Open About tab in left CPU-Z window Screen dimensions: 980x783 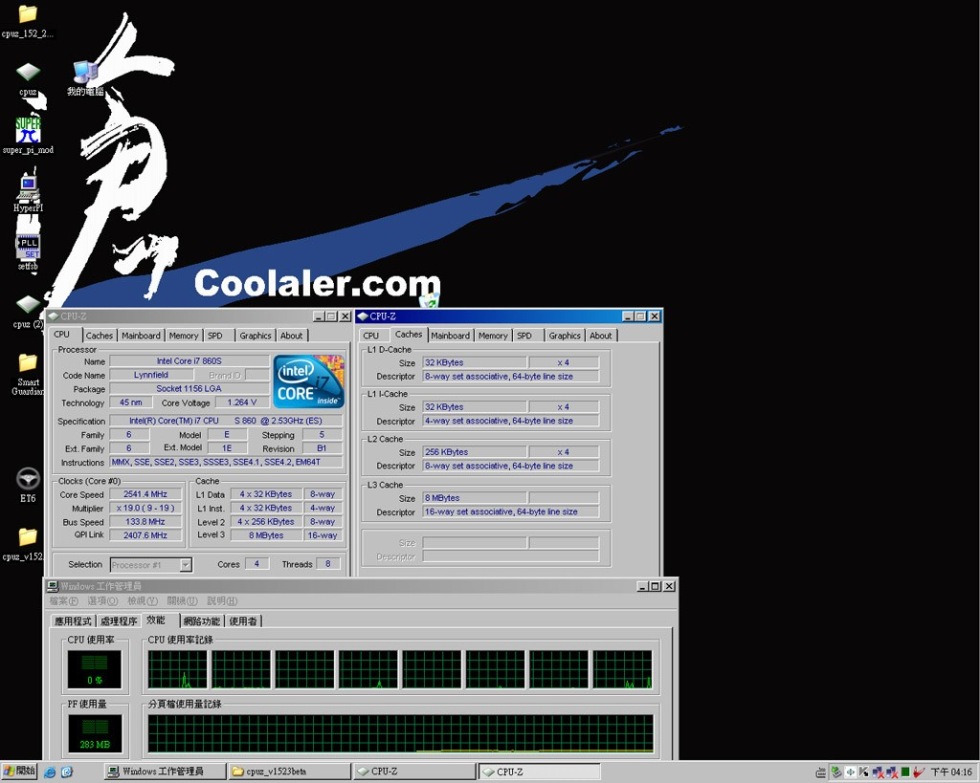pyautogui.click(x=291, y=336)
